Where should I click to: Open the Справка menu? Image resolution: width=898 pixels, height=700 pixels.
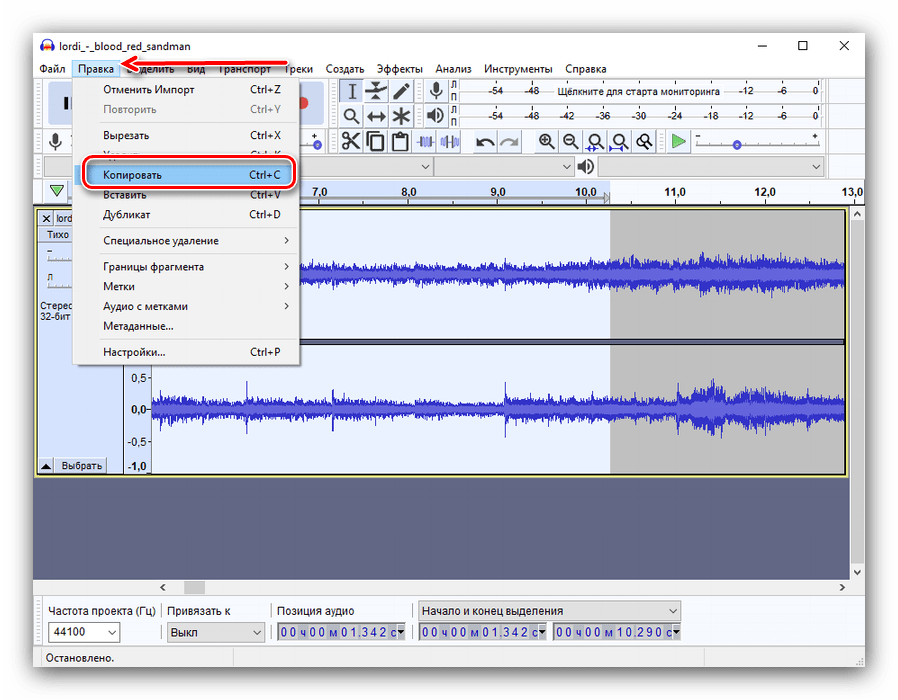(585, 69)
